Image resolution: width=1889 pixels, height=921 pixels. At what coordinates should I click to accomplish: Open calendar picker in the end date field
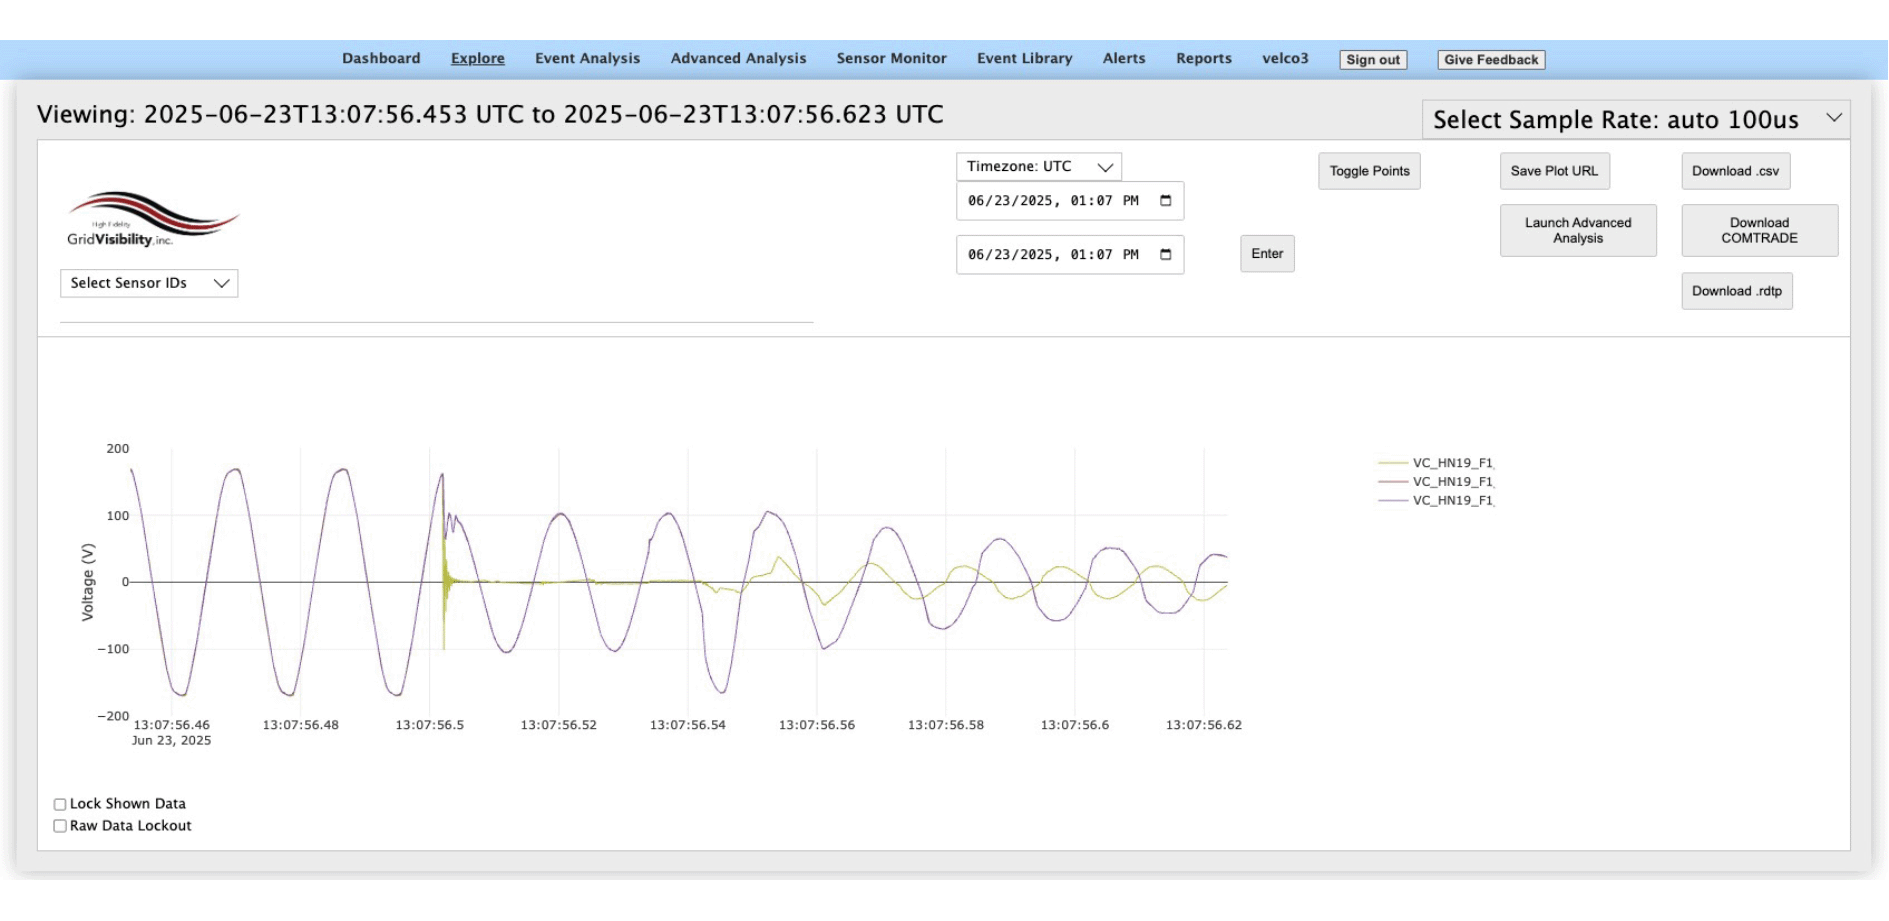1165,255
